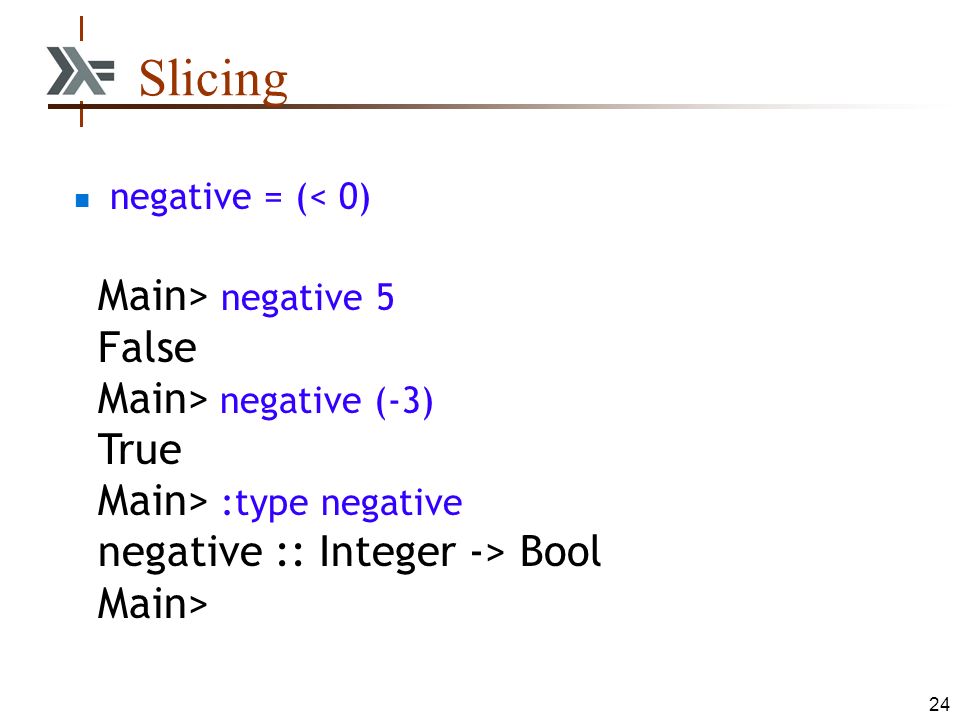Click the word Bool in type signature
Image resolution: width=960 pixels, height=720 pixels.
(x=561, y=552)
